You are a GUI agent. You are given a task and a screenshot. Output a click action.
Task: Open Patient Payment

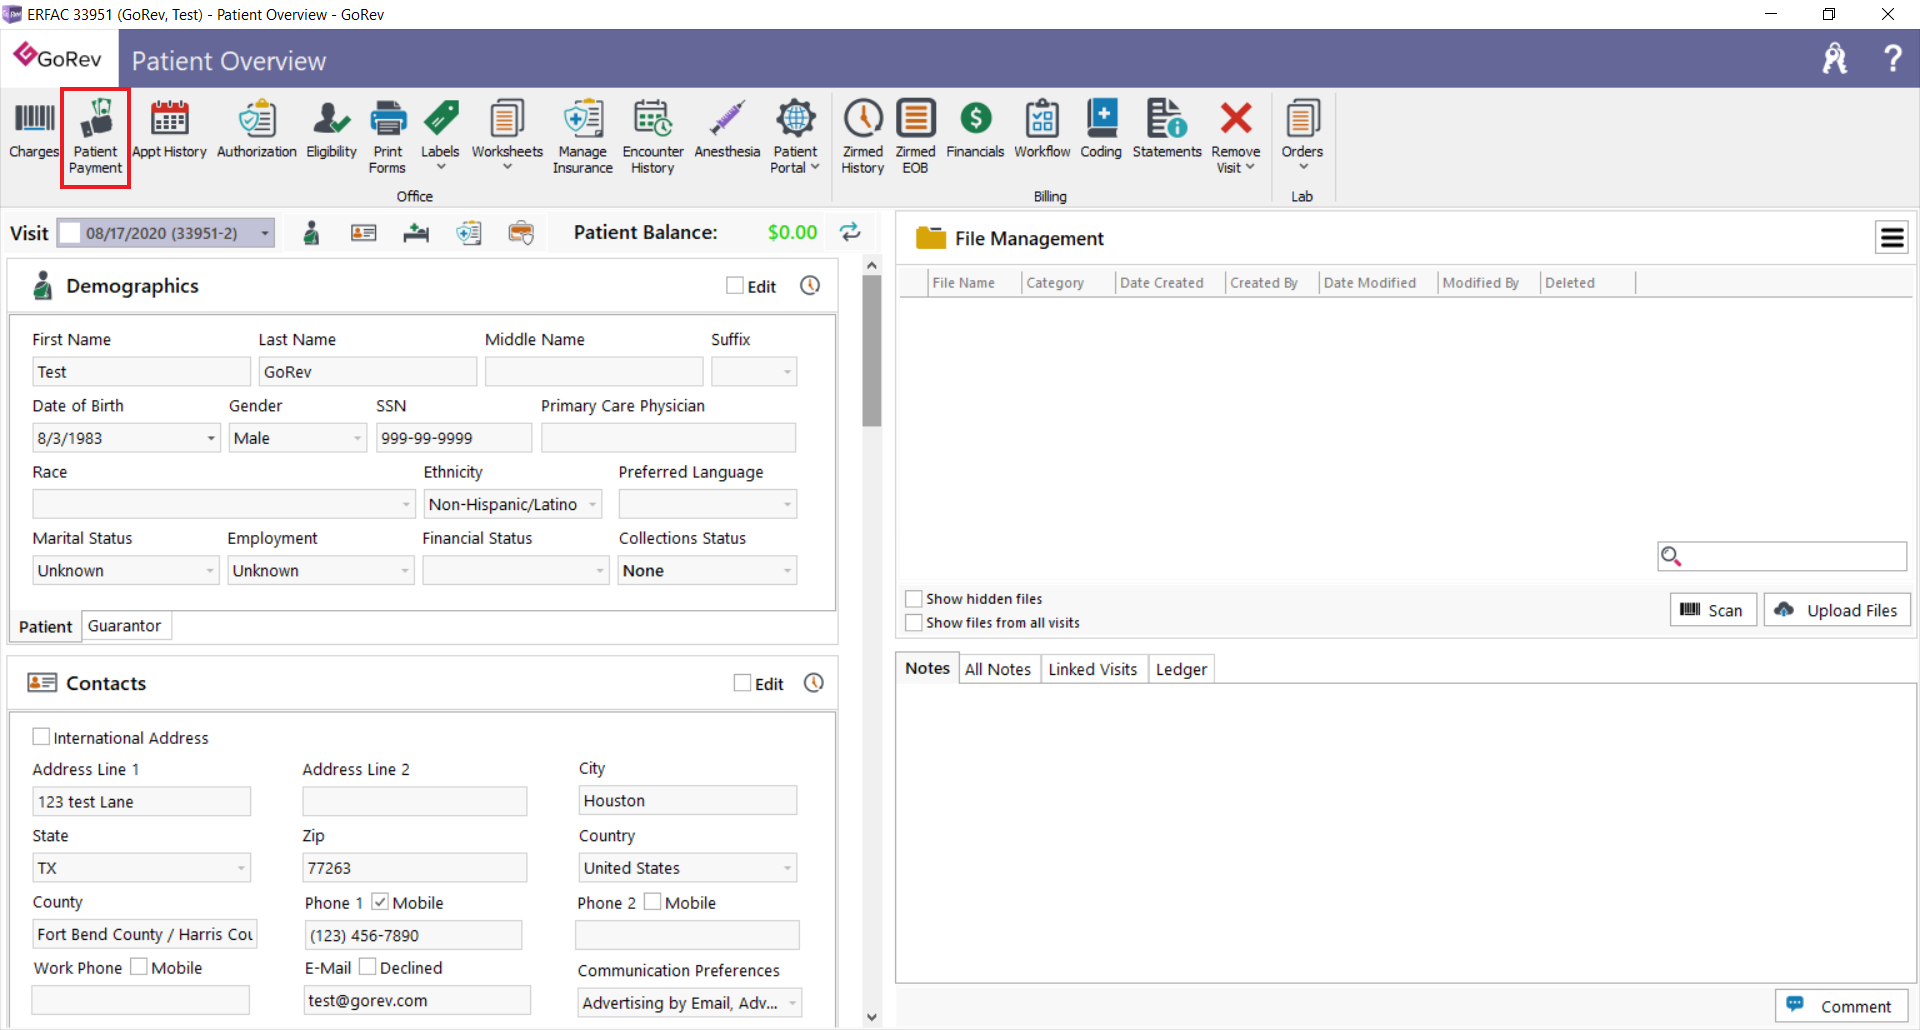click(96, 138)
